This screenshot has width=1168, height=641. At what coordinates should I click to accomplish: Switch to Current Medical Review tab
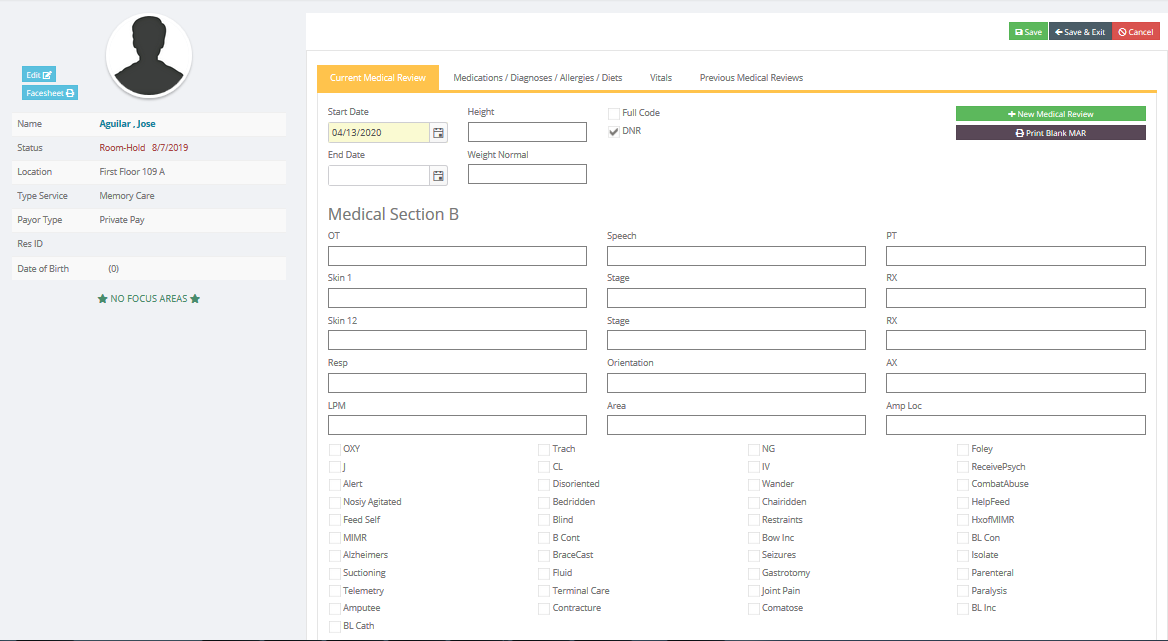tap(378, 77)
